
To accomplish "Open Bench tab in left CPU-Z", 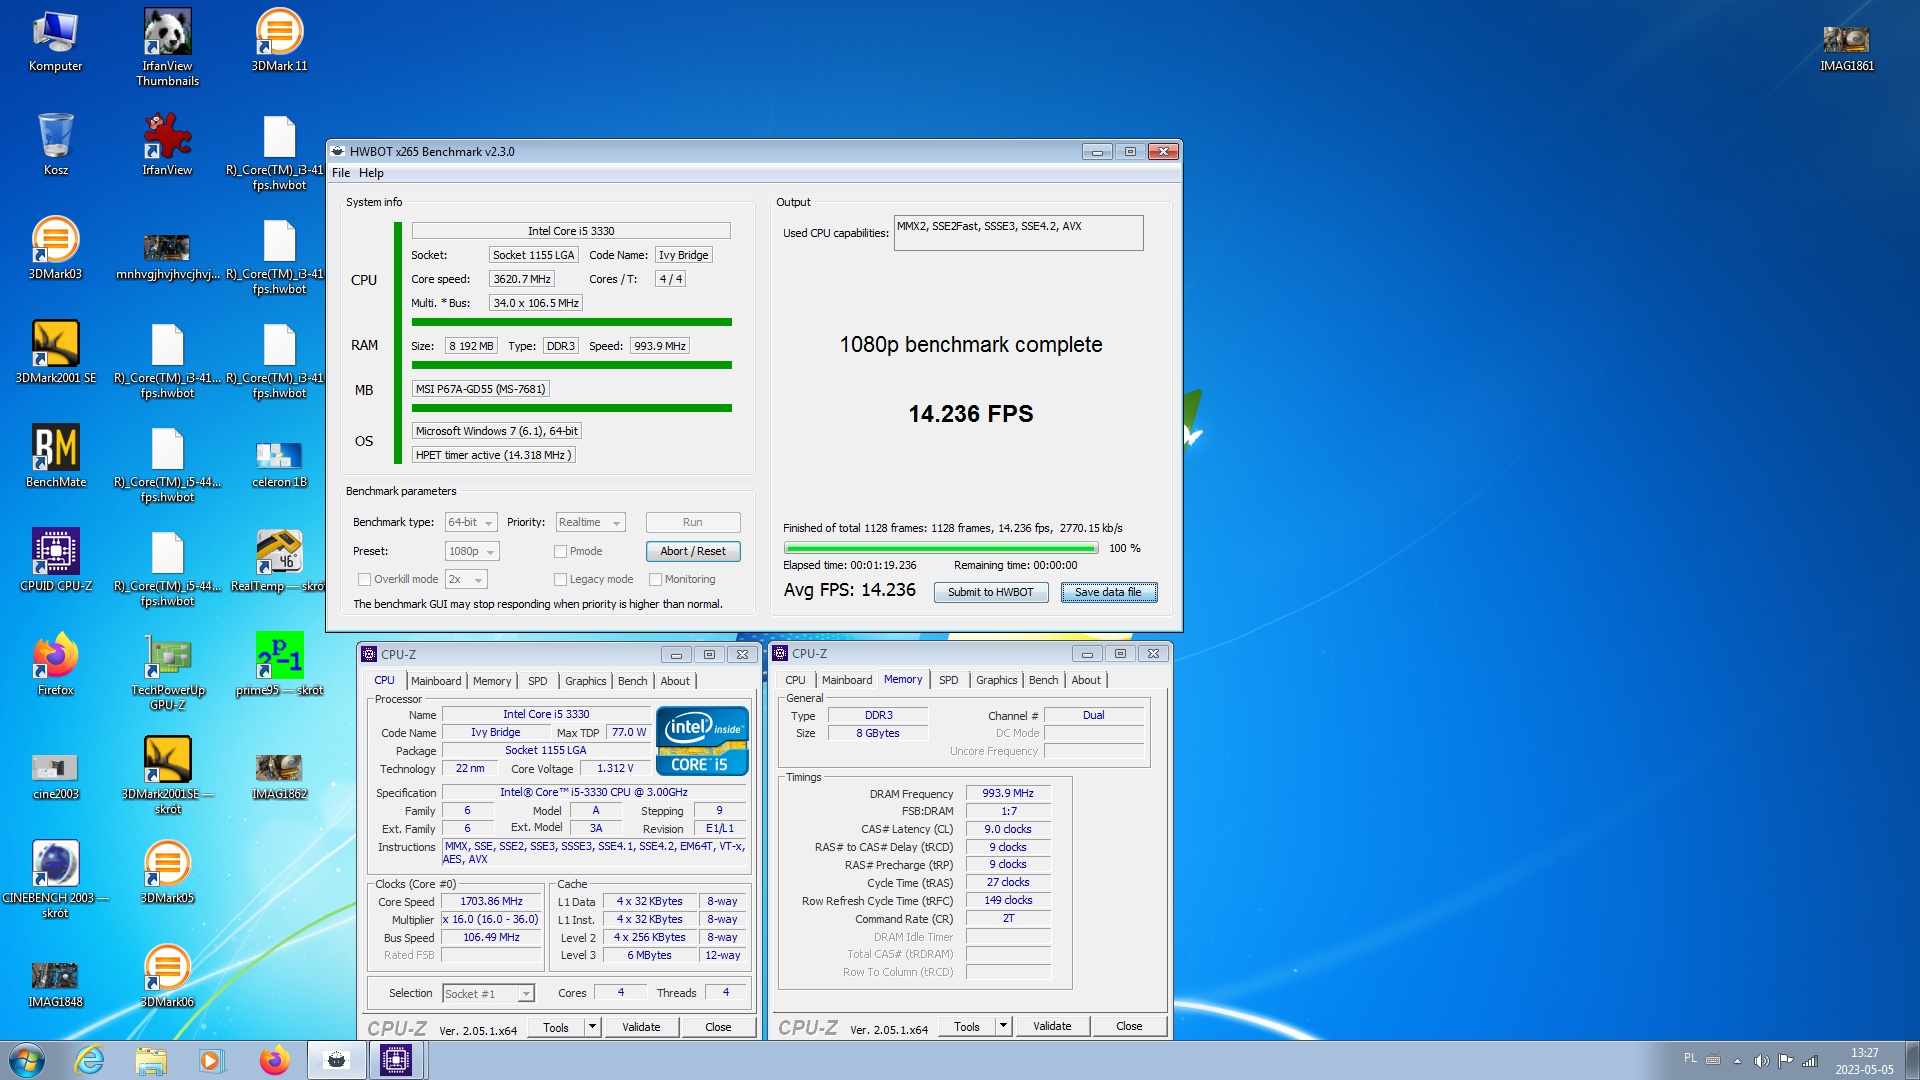I will point(632,681).
